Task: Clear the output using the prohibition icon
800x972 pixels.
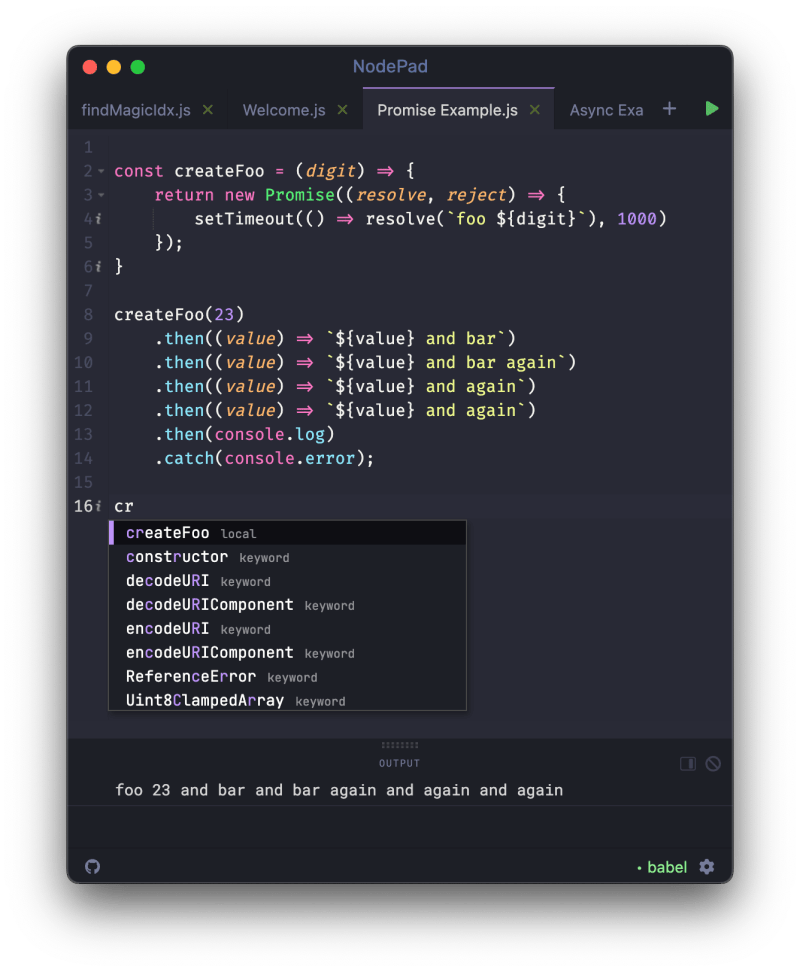Action: pyautogui.click(x=712, y=763)
